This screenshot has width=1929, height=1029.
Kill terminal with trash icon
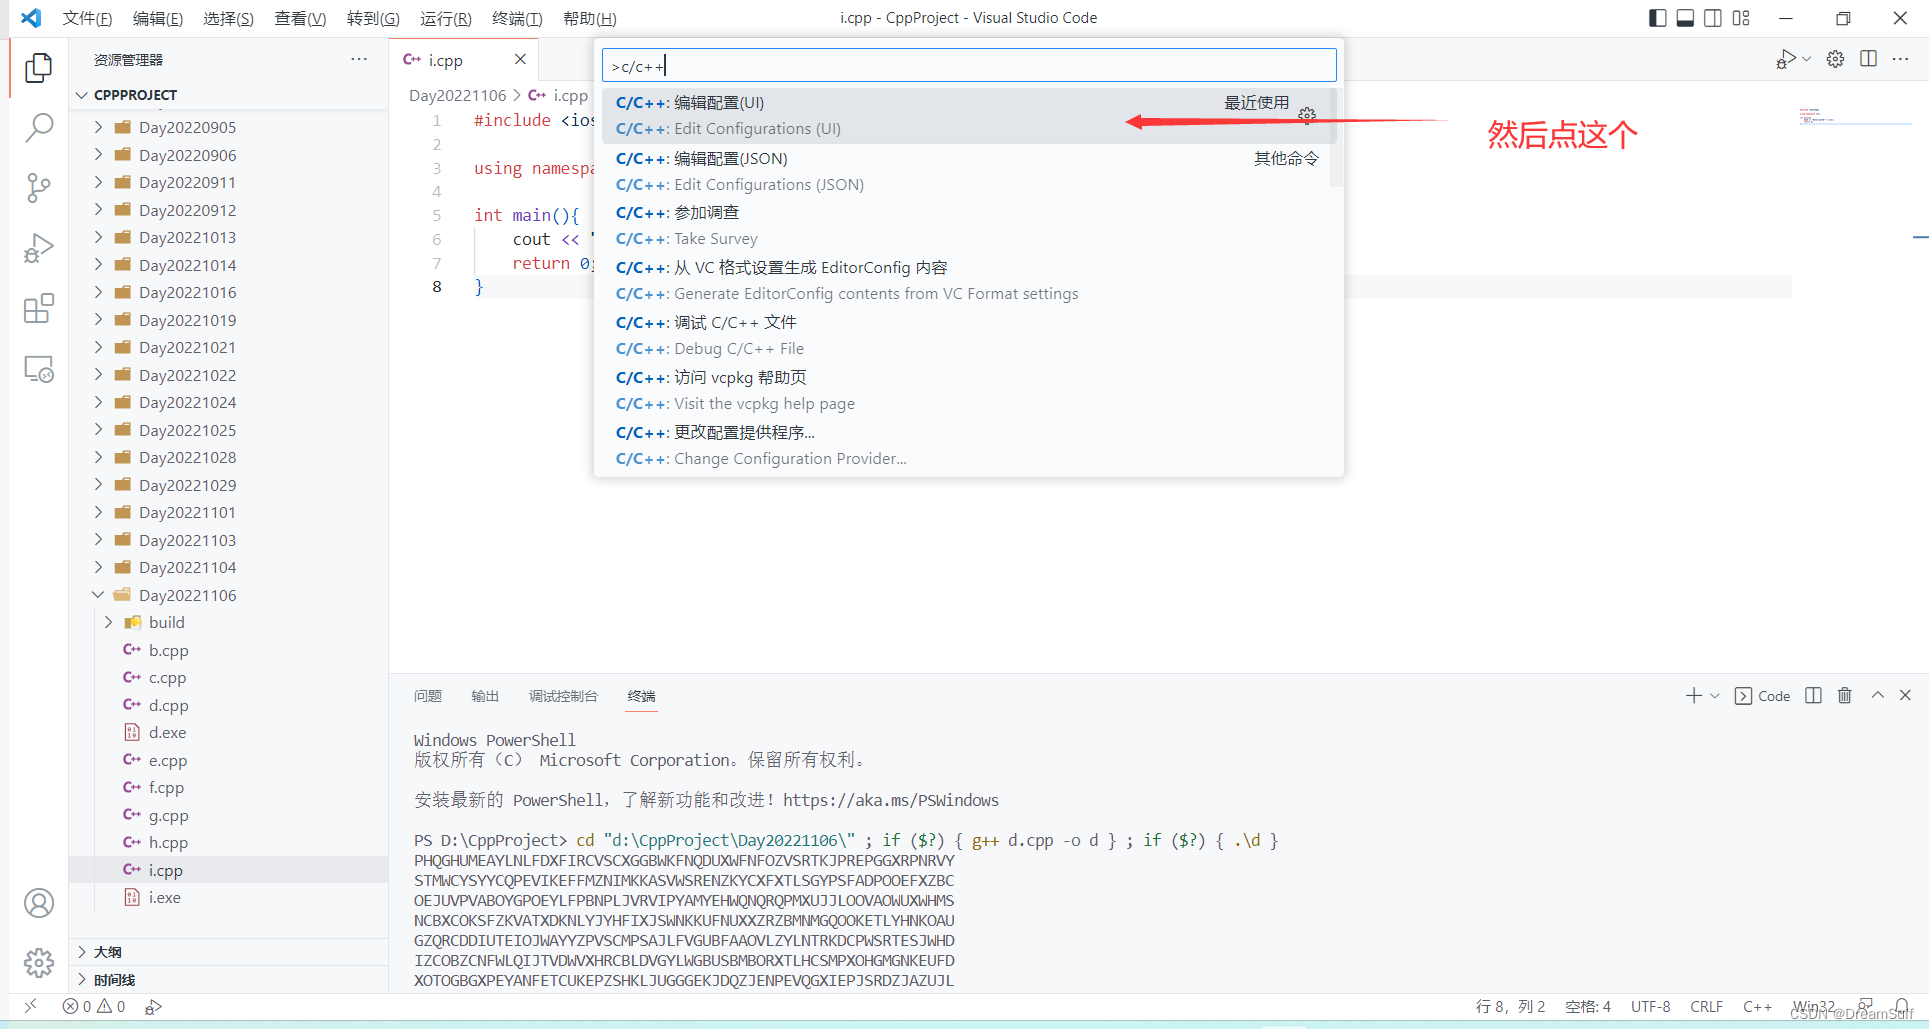click(x=1845, y=696)
